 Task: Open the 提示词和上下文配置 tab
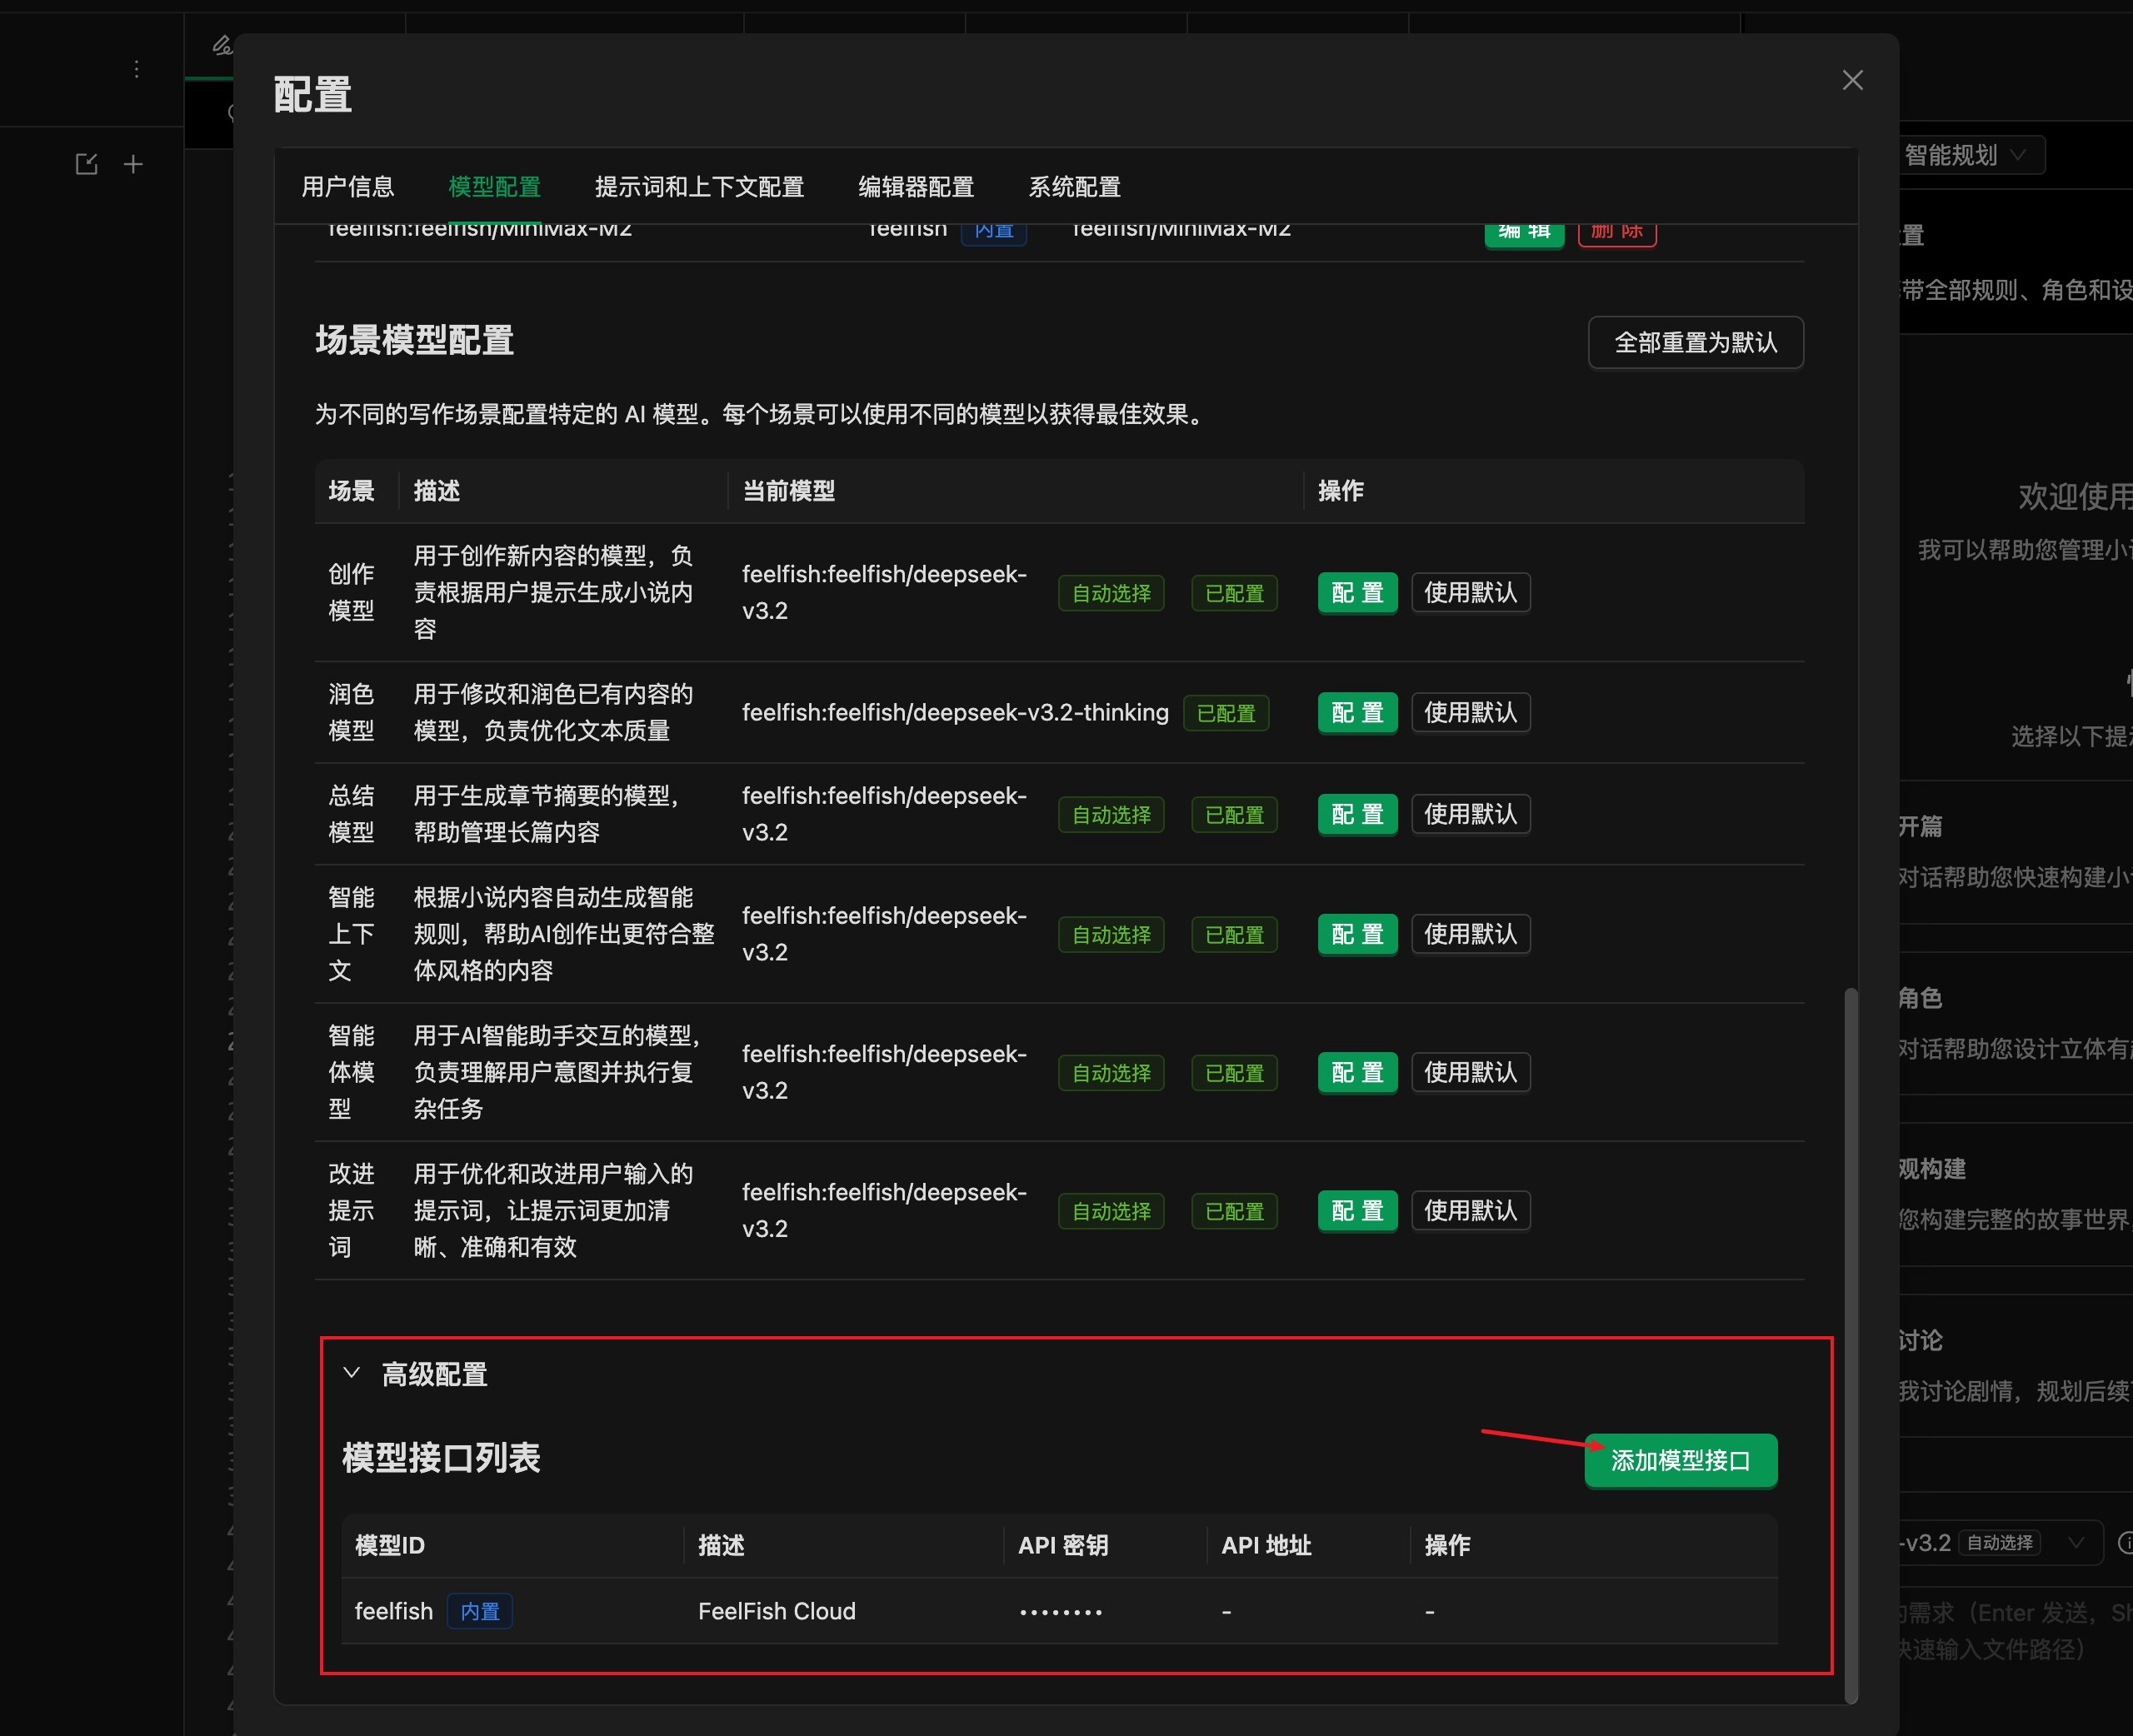700,187
